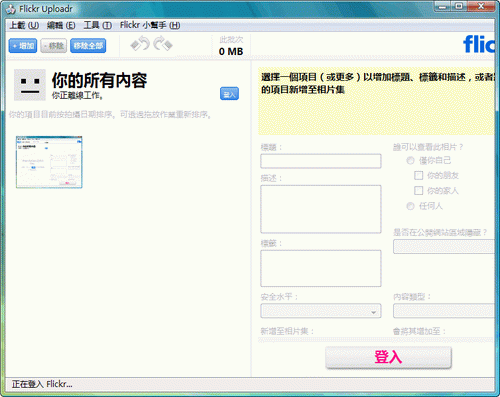The height and width of the screenshot is (397, 500).
Task: Click the 標籤 text area
Action: [x=321, y=268]
